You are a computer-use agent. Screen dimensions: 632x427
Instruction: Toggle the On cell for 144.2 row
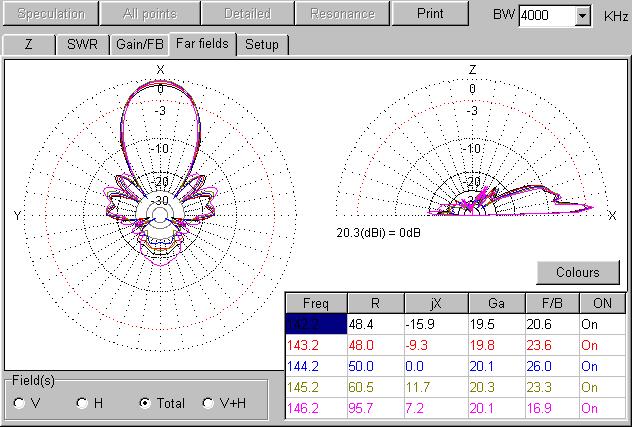(602, 367)
